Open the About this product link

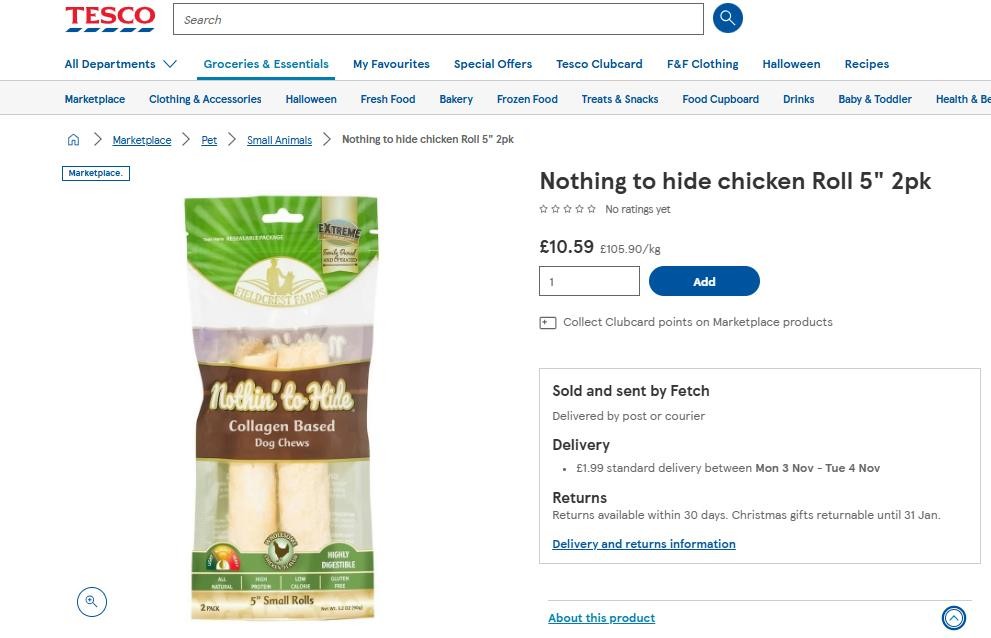point(602,618)
